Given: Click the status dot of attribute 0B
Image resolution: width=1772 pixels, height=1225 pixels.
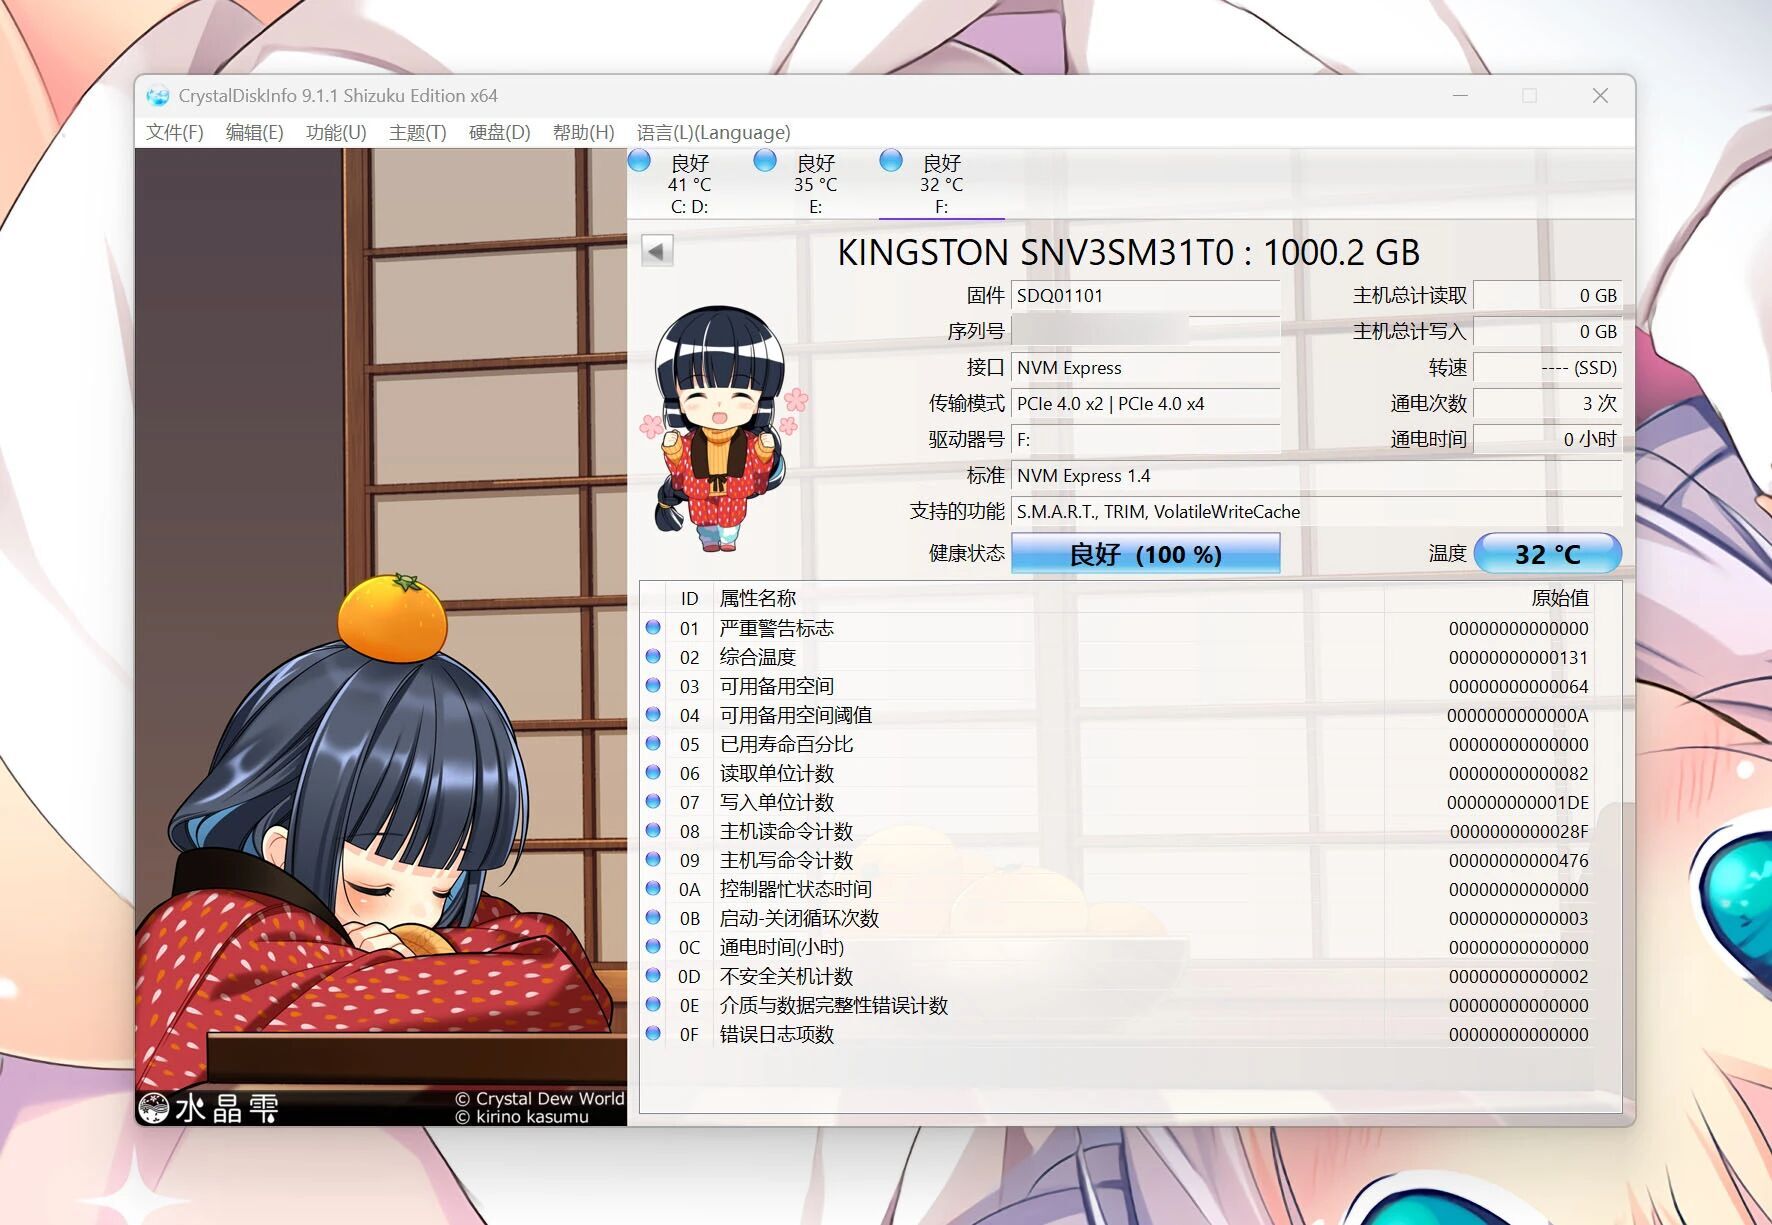Looking at the screenshot, I should (653, 918).
